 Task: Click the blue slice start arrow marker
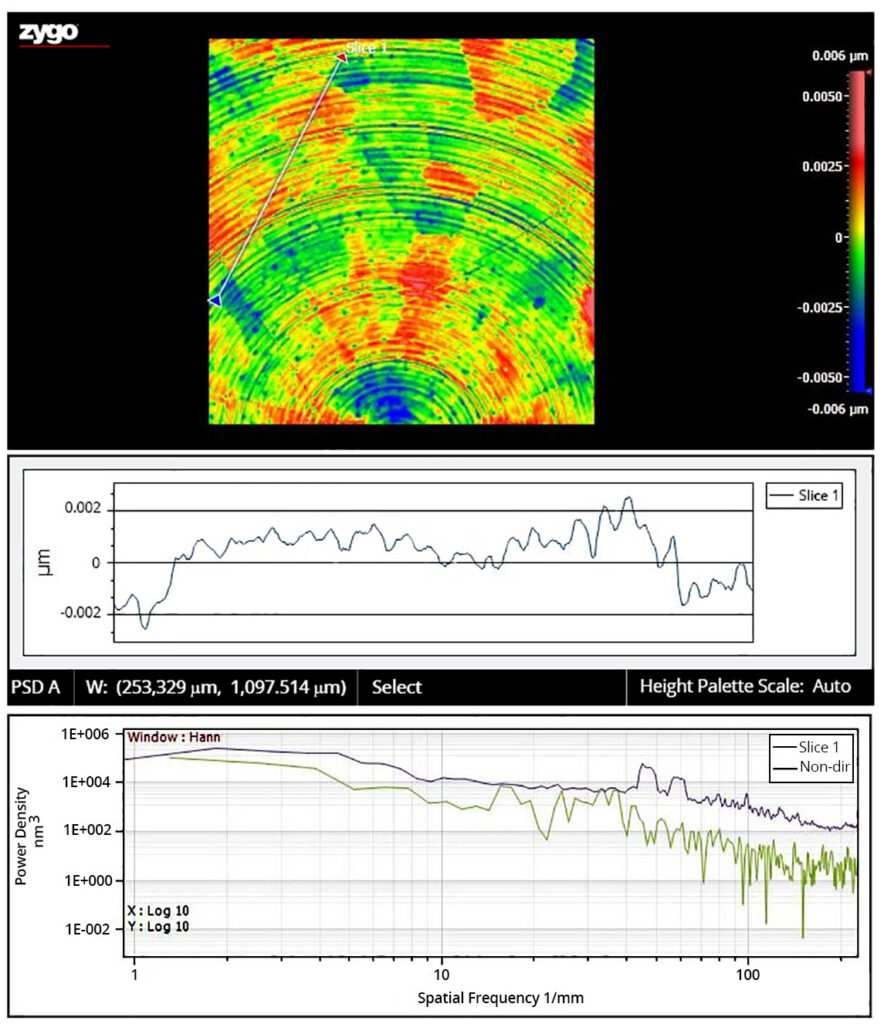point(214,301)
